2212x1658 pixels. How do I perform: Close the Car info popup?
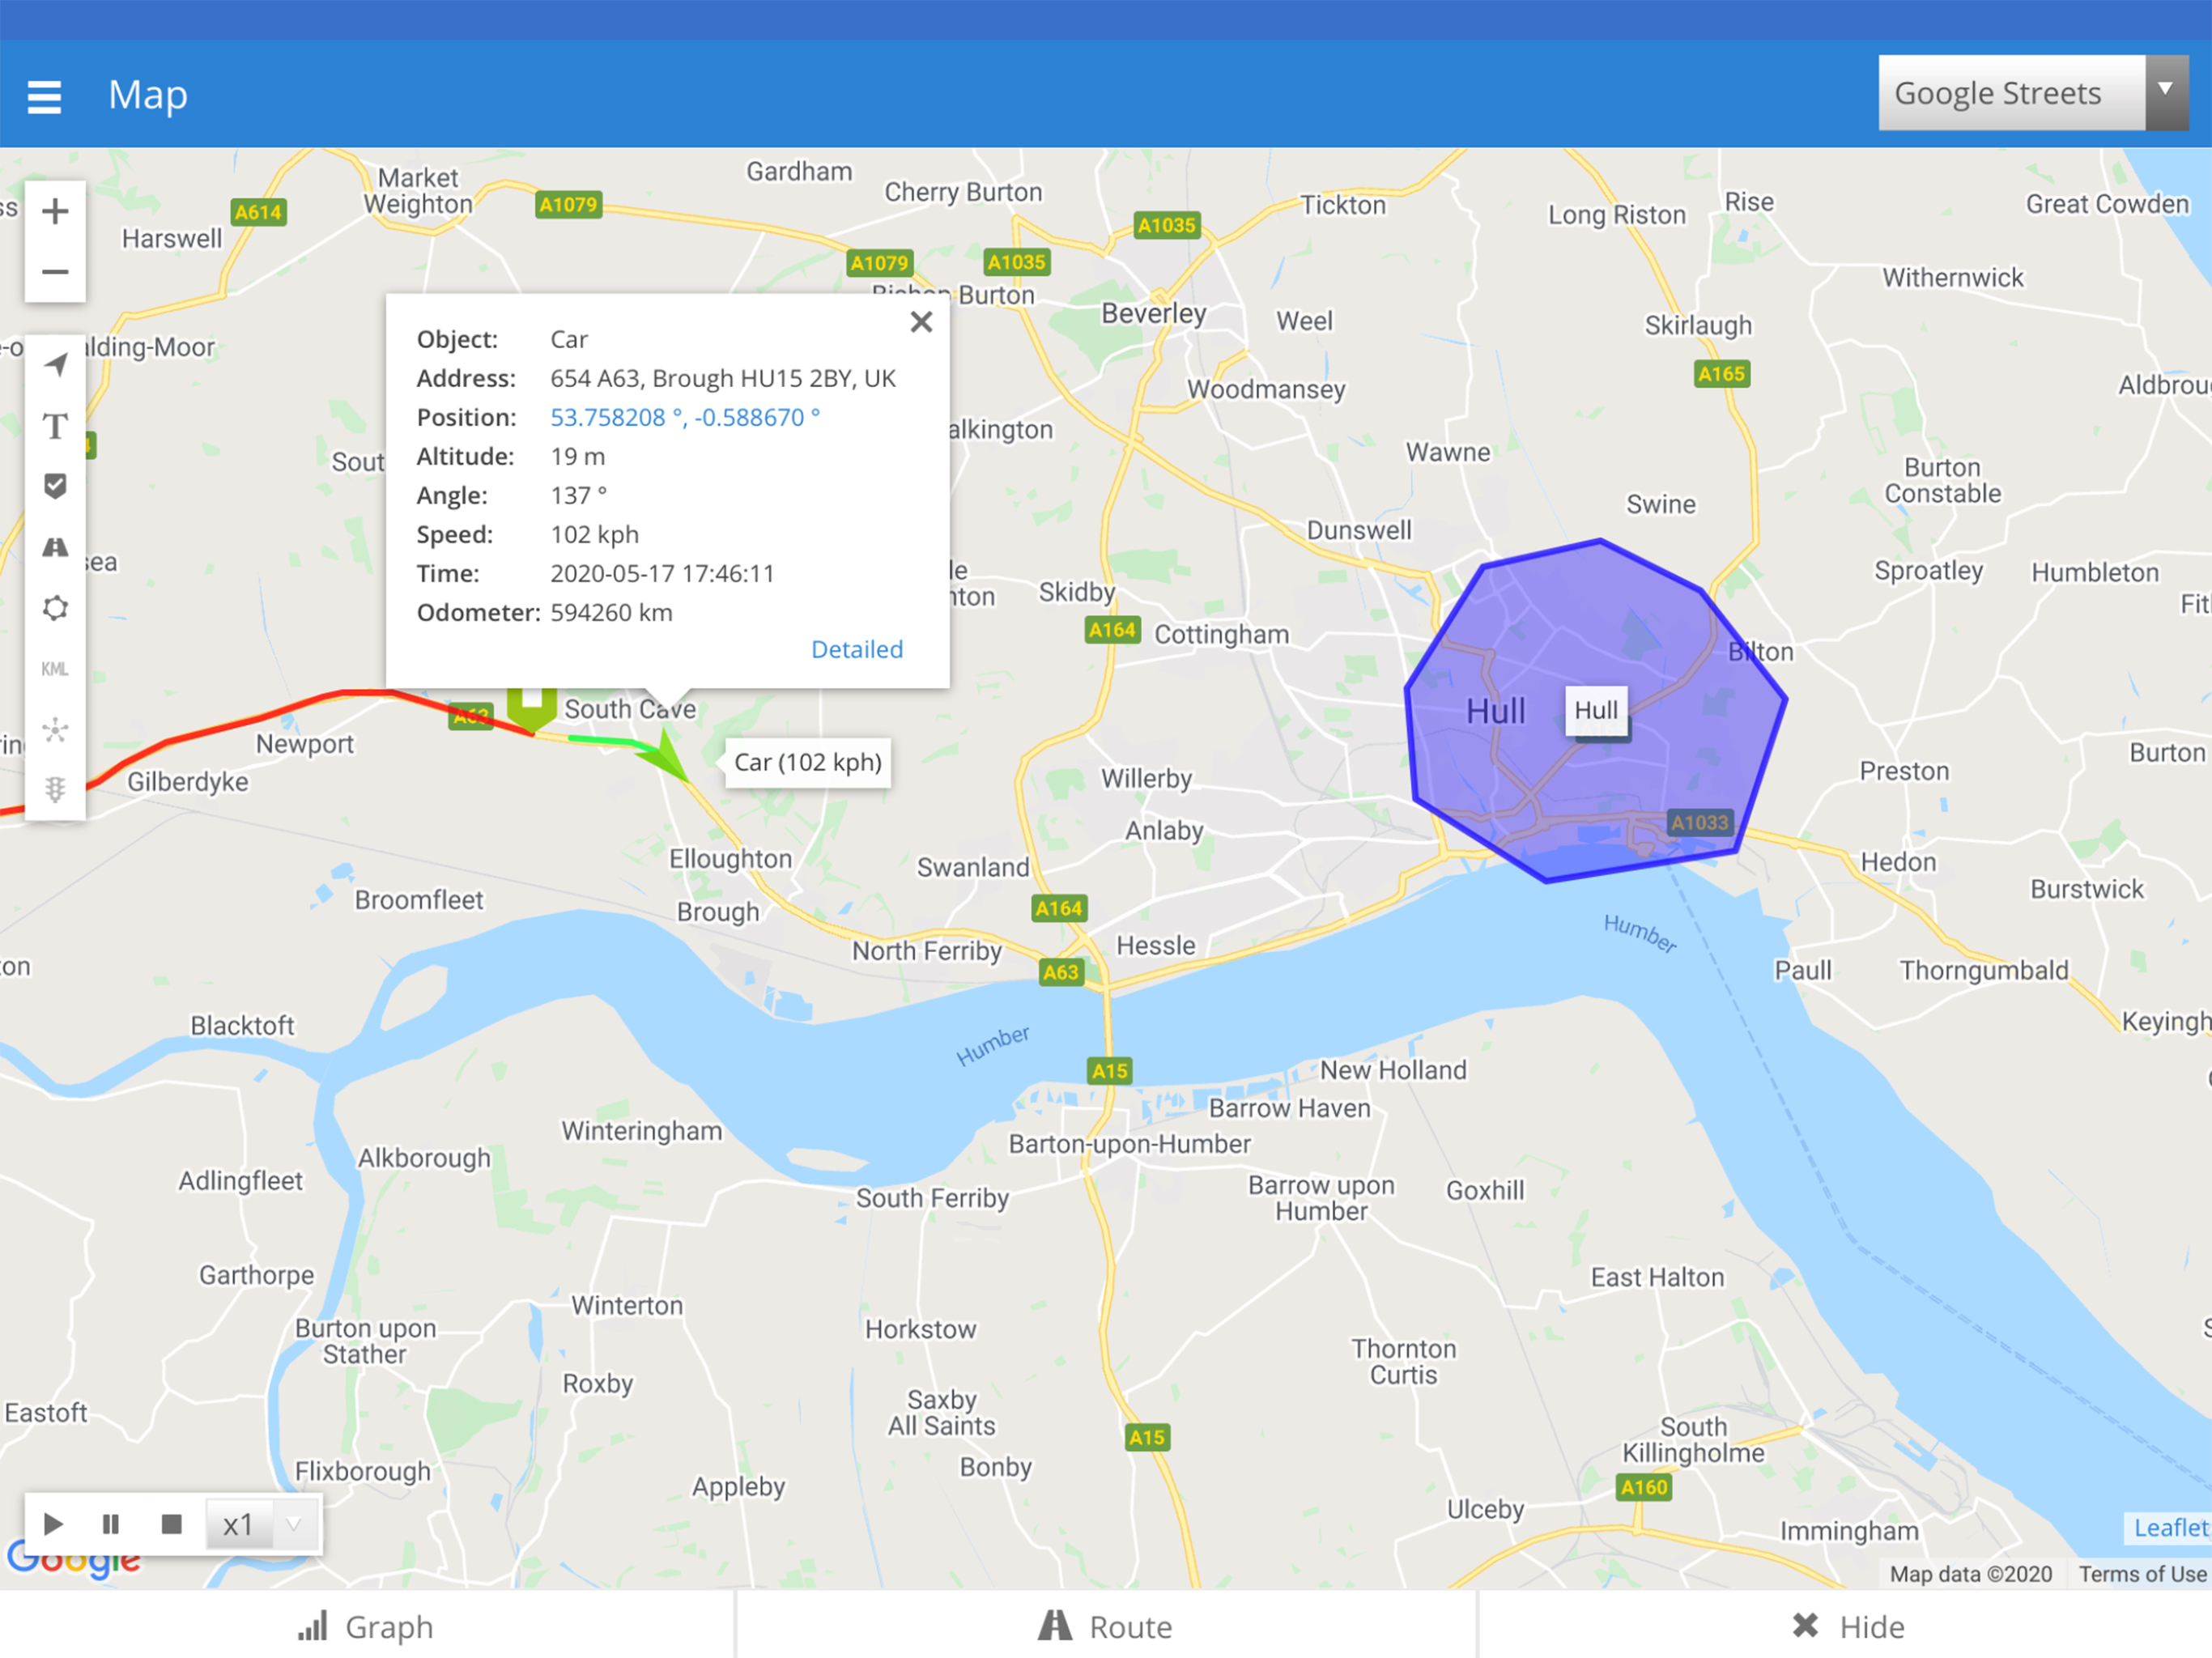click(921, 322)
